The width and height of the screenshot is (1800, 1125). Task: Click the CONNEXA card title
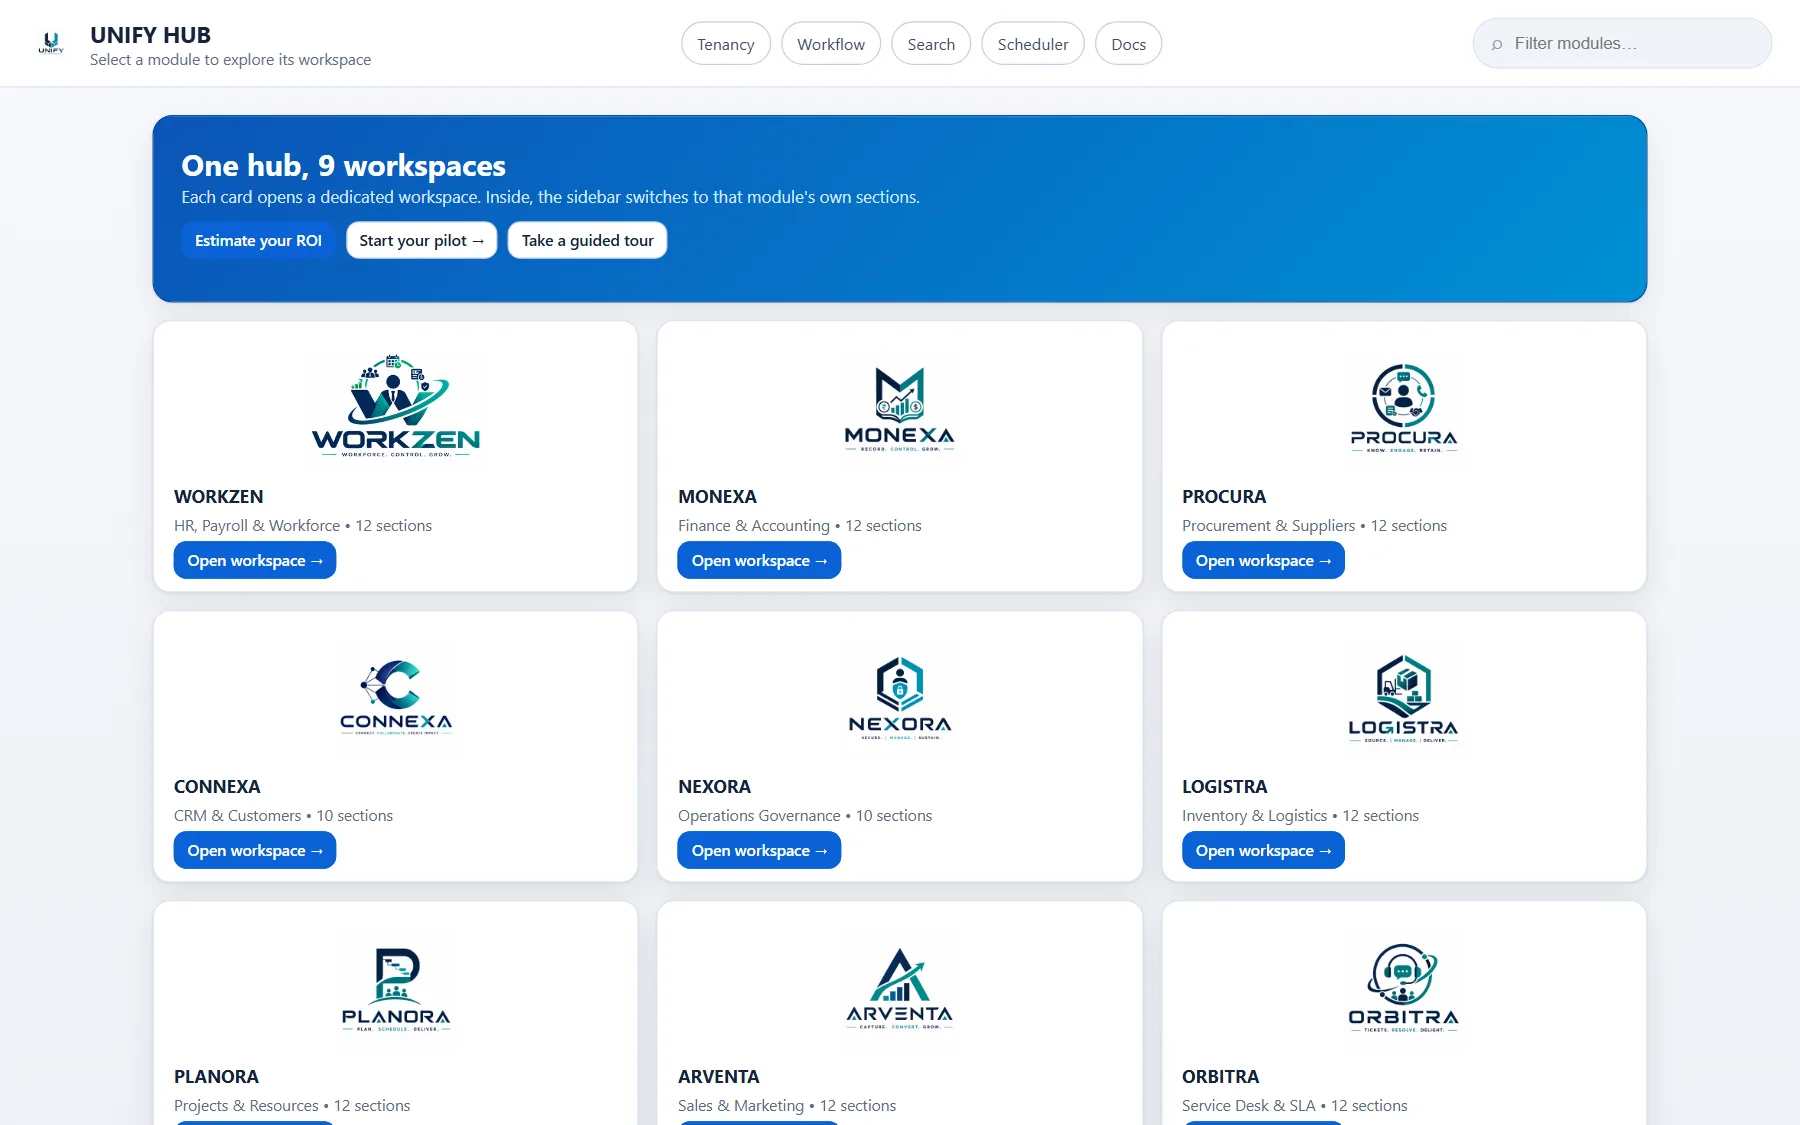(x=217, y=787)
